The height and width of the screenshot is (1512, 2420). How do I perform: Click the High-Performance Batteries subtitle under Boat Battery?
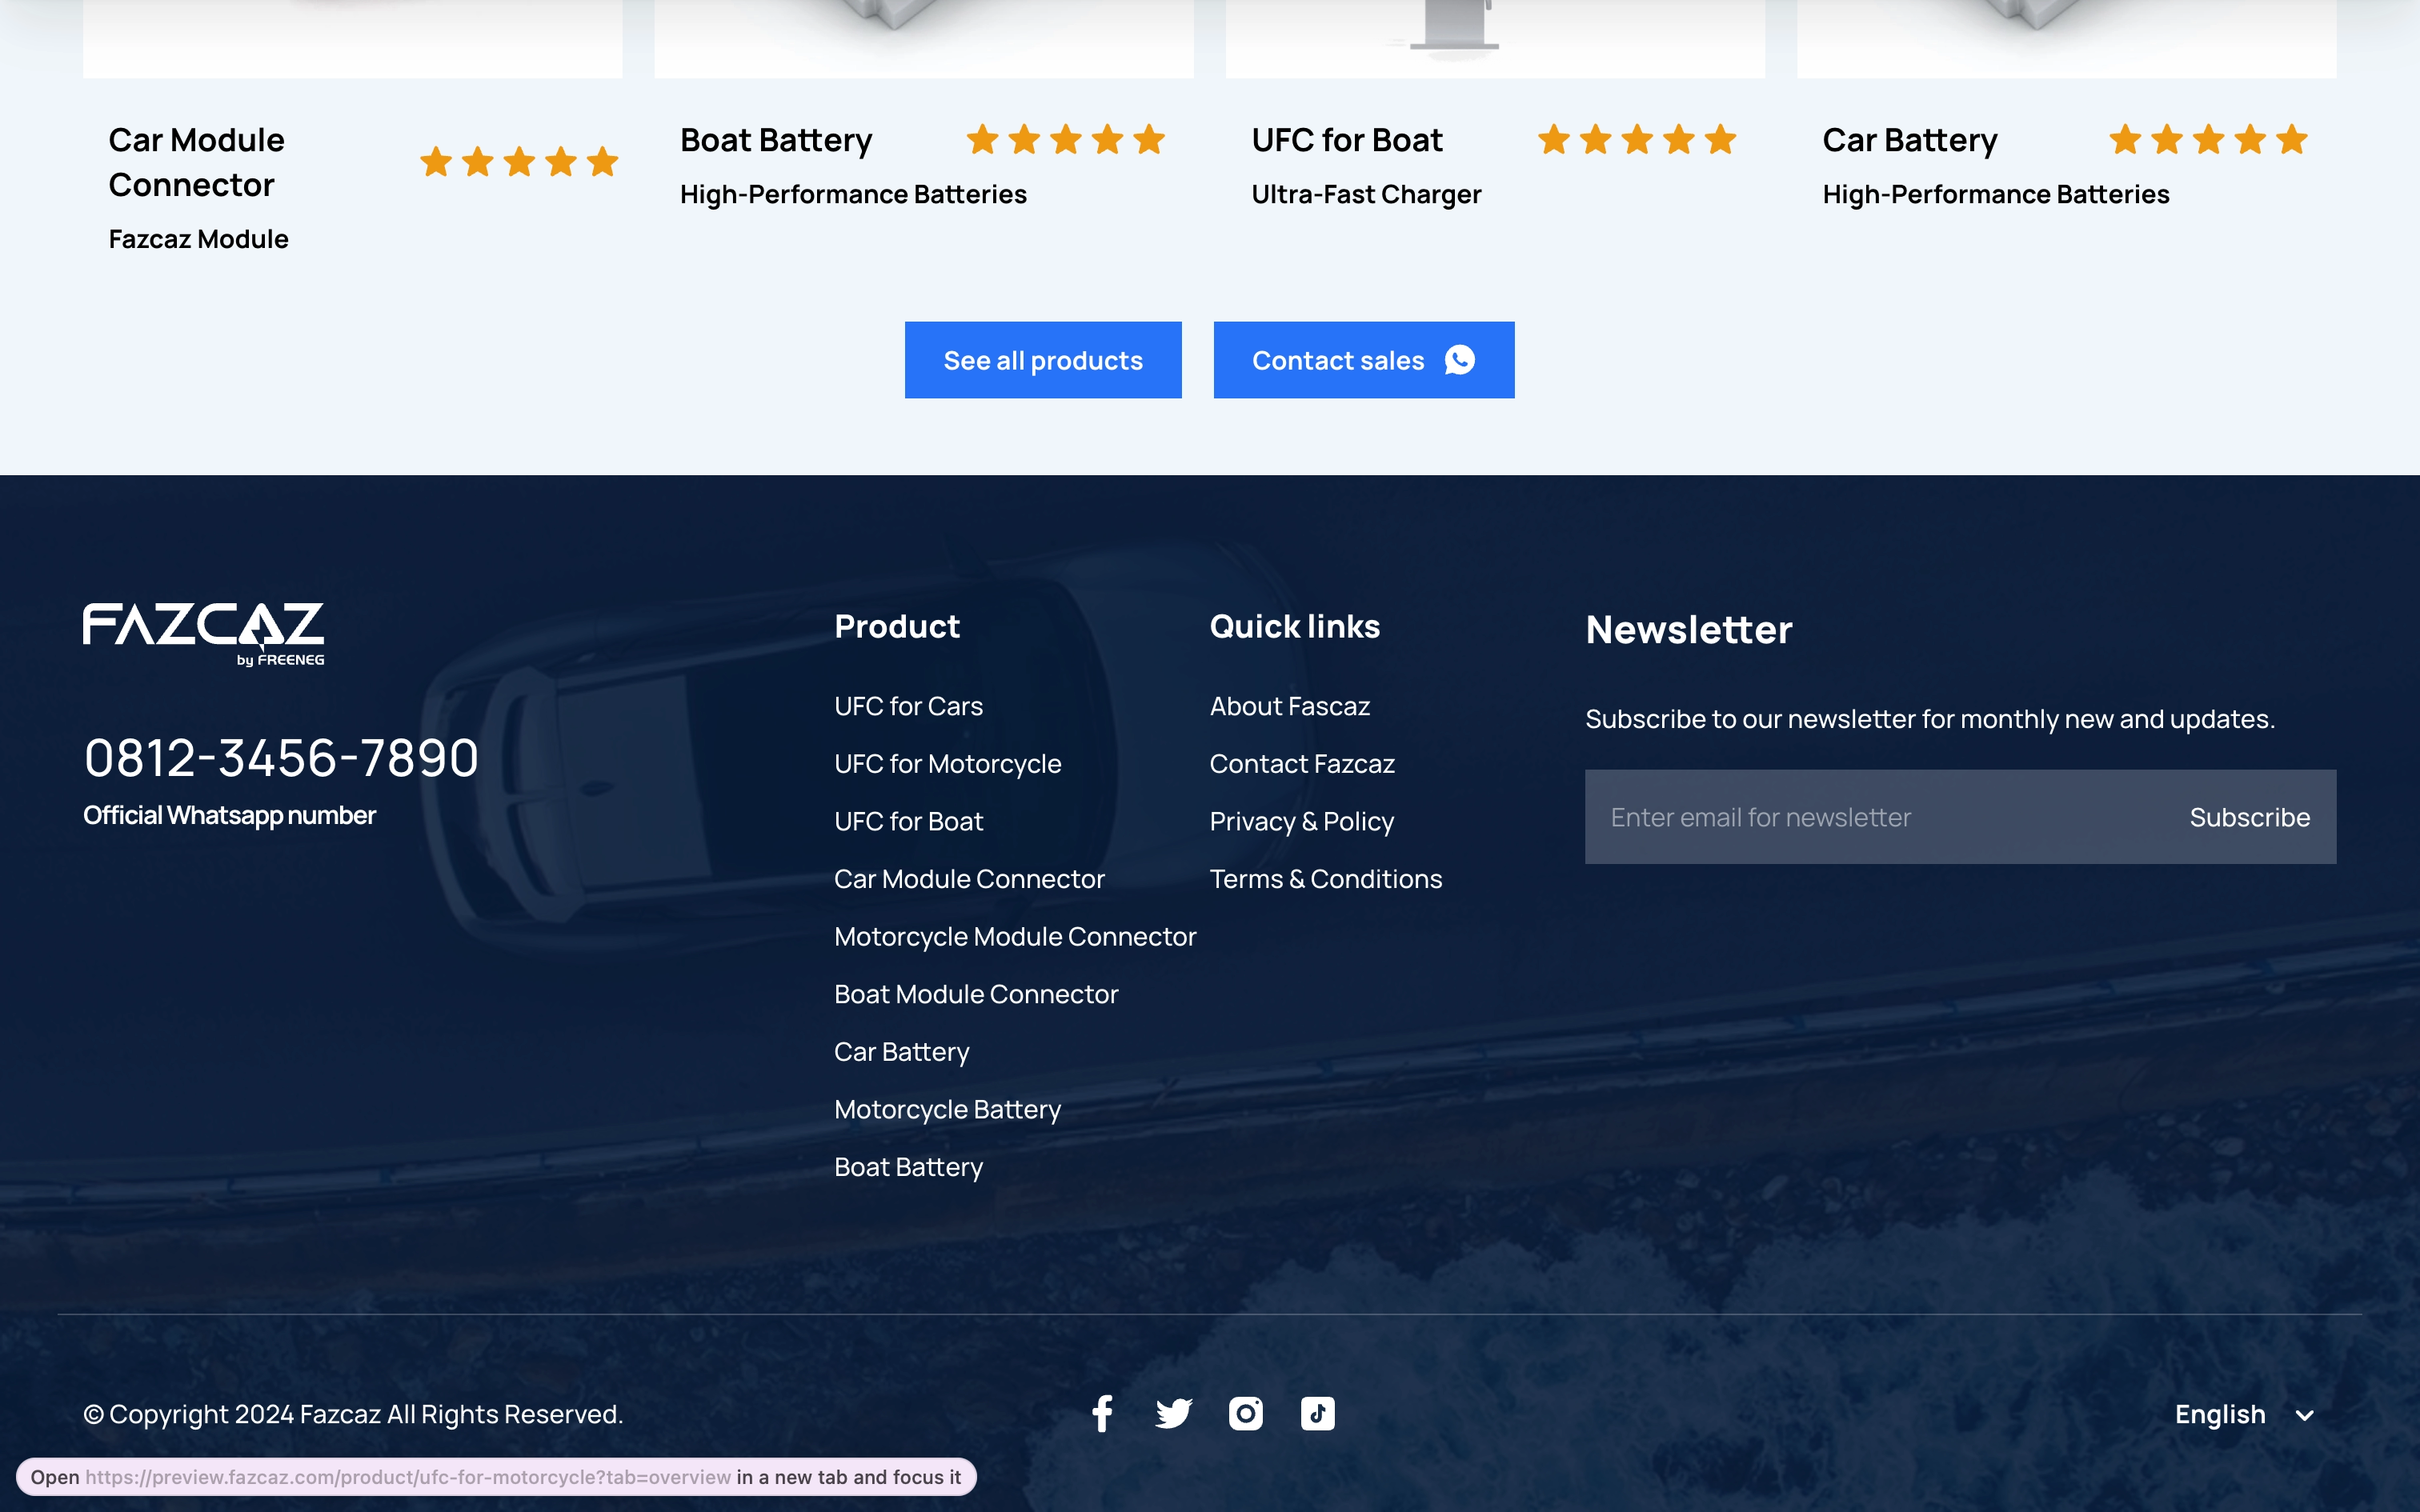(x=853, y=194)
